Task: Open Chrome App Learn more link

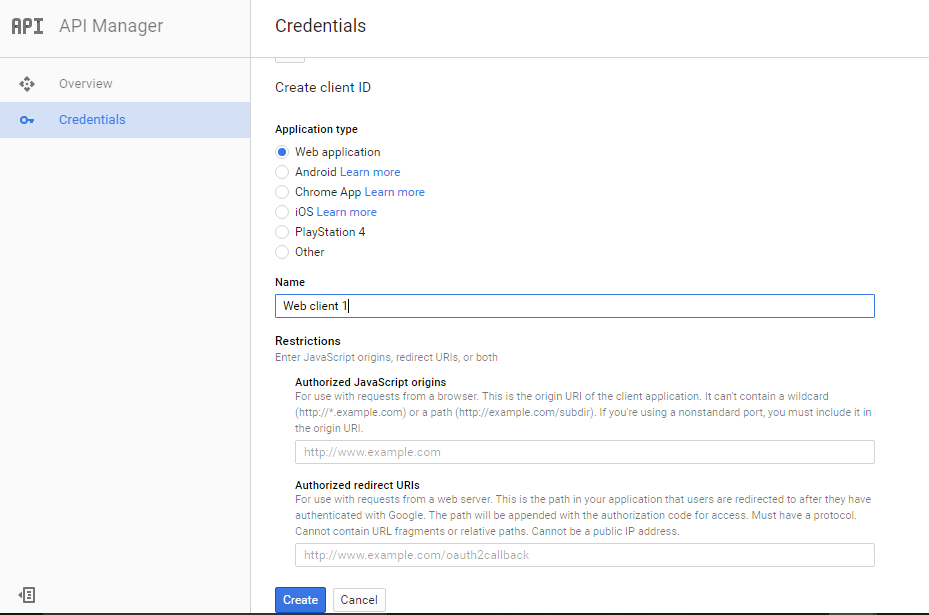Action: pyautogui.click(x=395, y=192)
